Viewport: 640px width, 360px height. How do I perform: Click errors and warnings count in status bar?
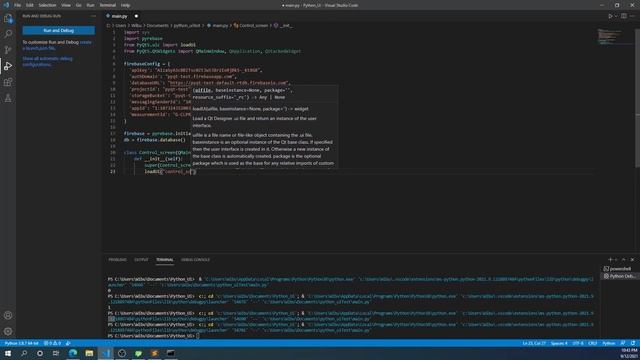coord(52,343)
